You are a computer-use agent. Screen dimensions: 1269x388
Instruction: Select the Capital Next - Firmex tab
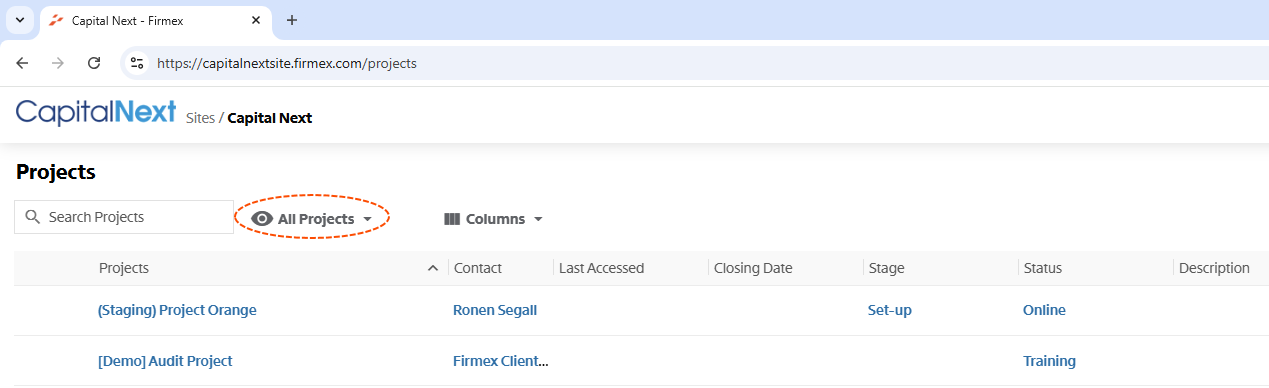[155, 20]
